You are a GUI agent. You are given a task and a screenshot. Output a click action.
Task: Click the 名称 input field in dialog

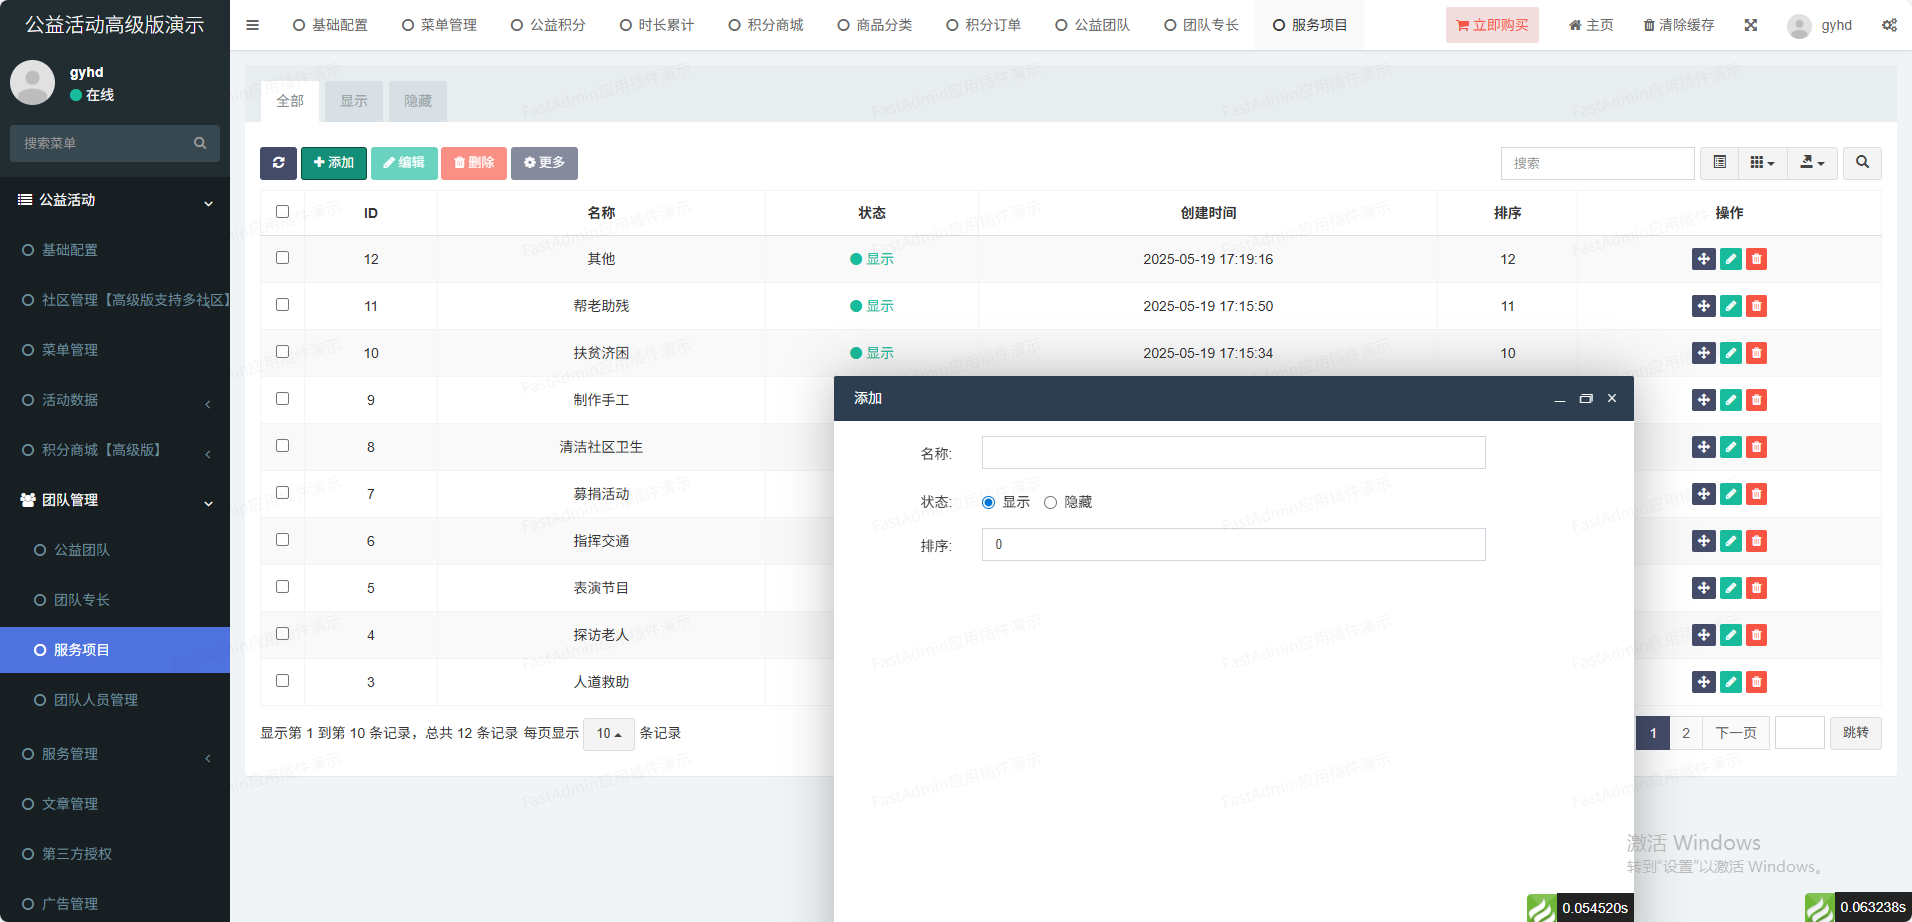[x=1233, y=453]
